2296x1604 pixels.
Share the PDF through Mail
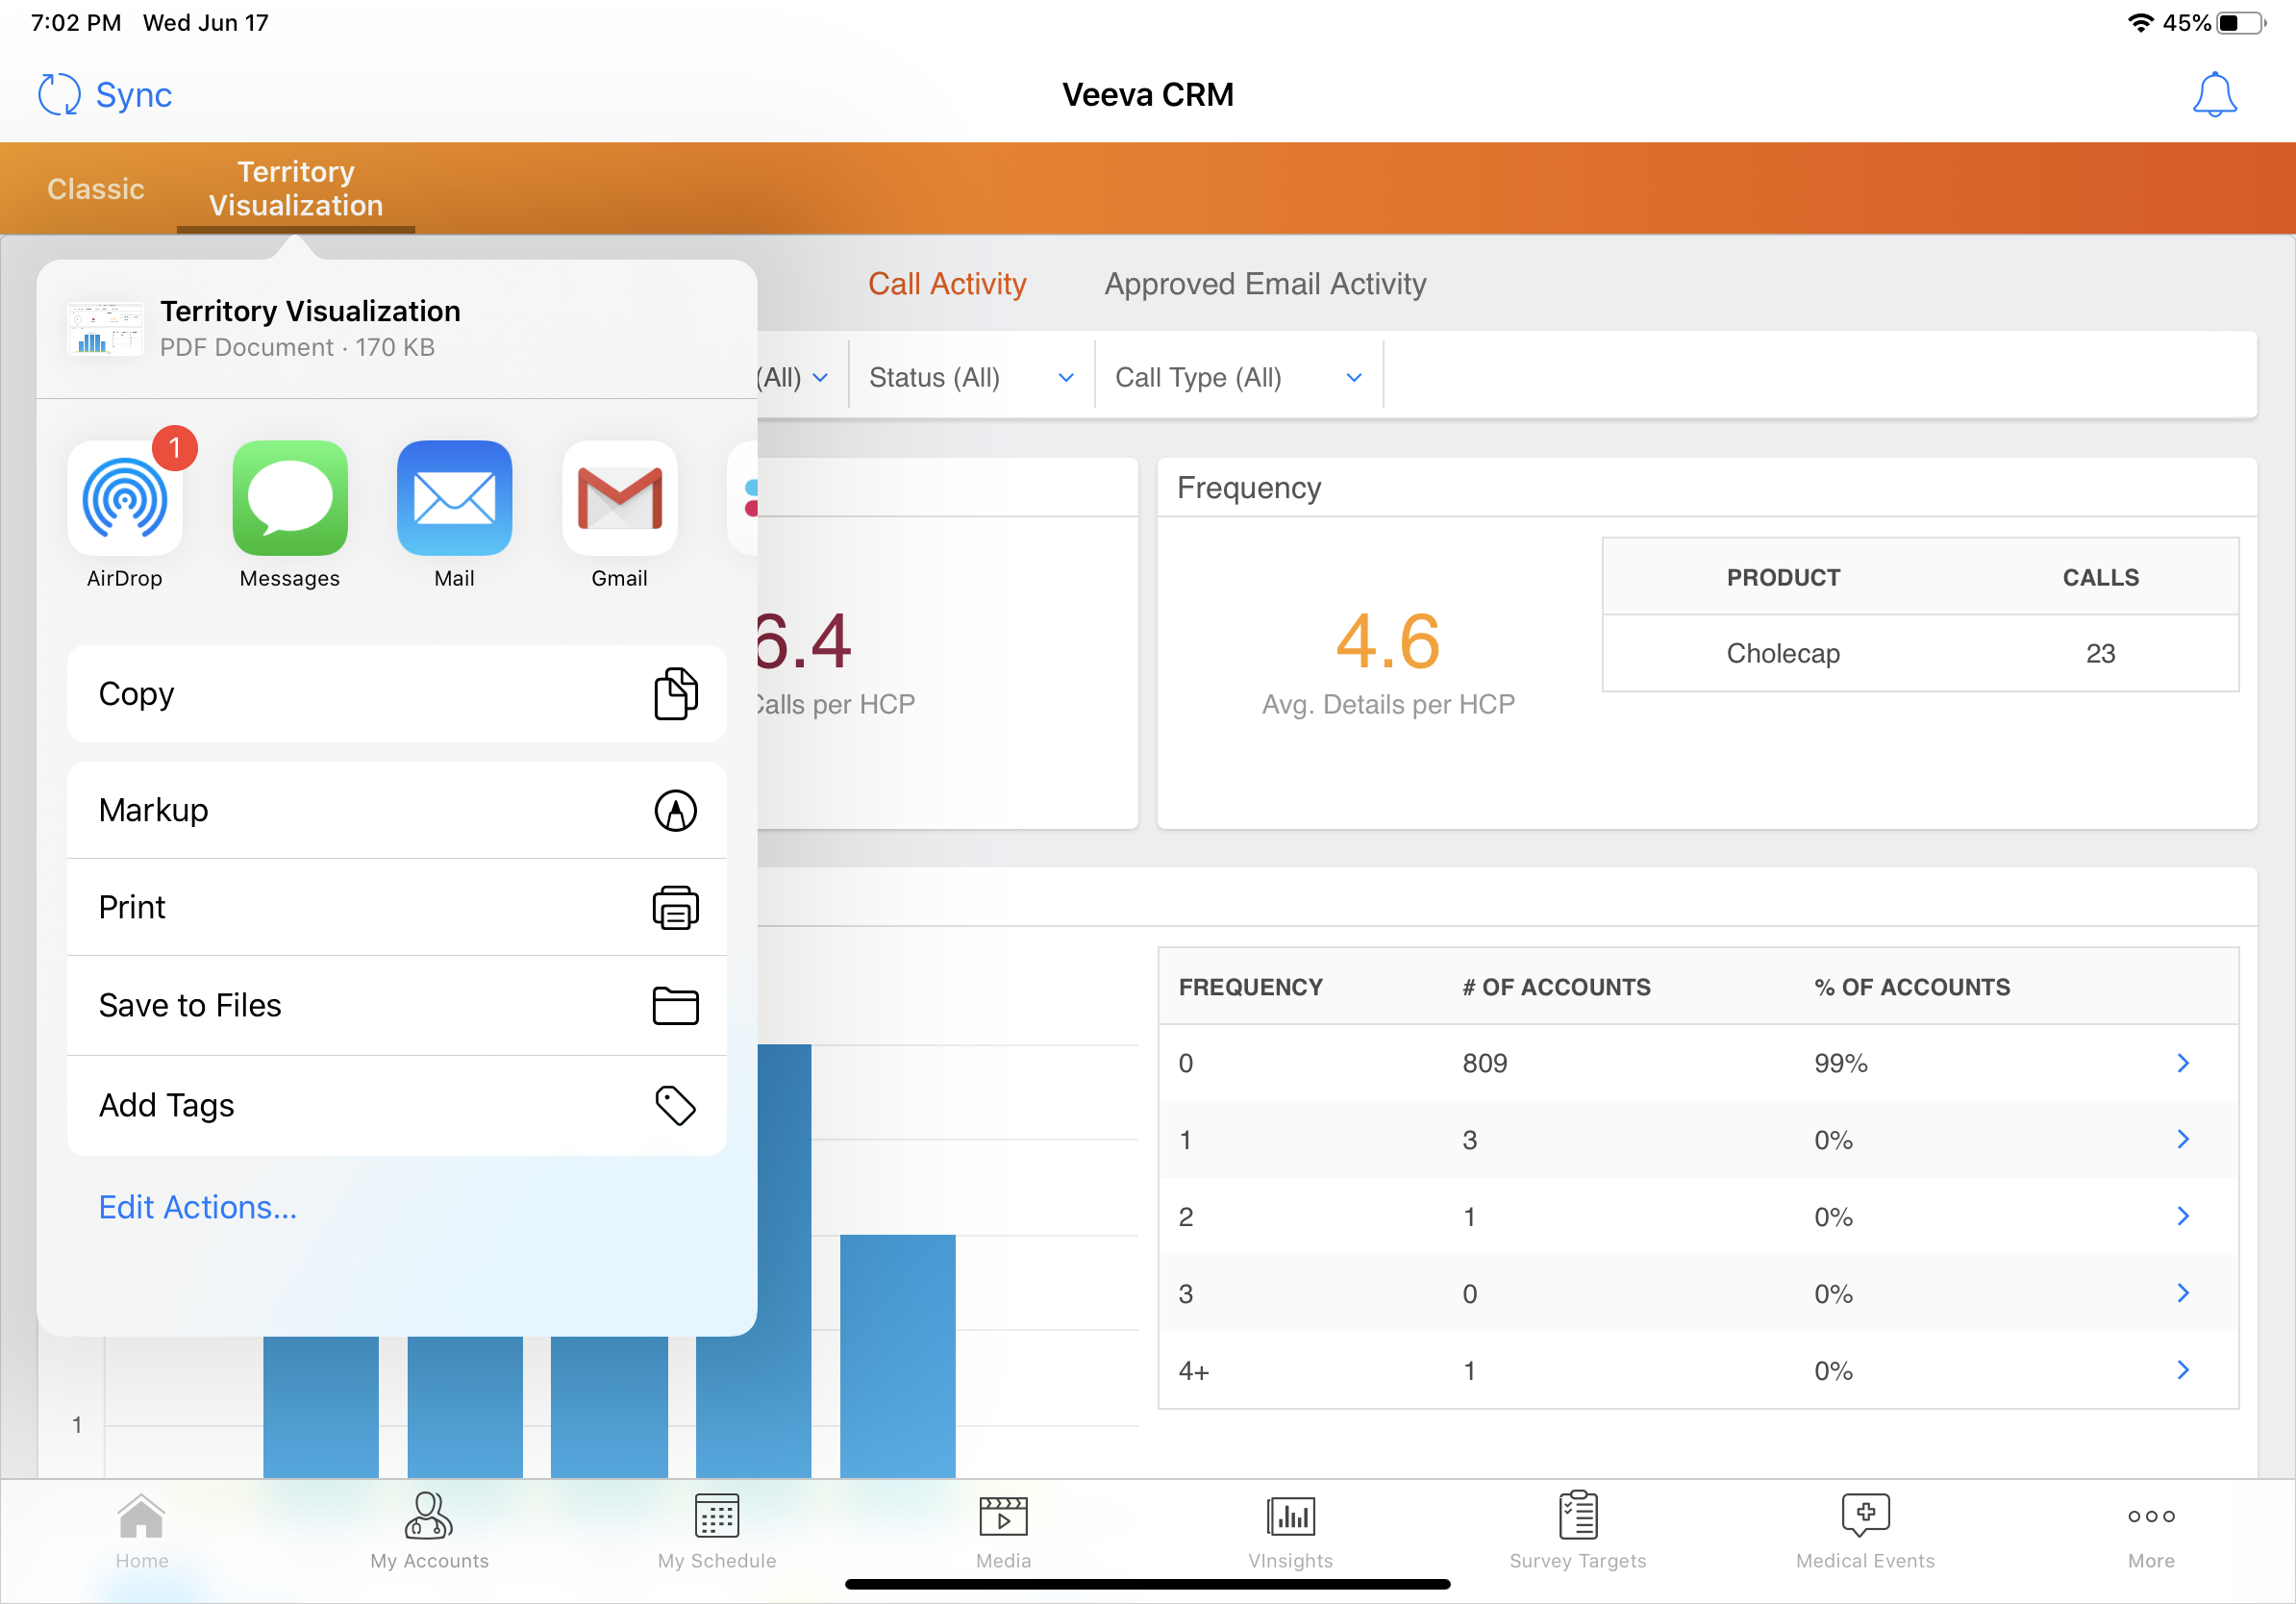(x=454, y=500)
